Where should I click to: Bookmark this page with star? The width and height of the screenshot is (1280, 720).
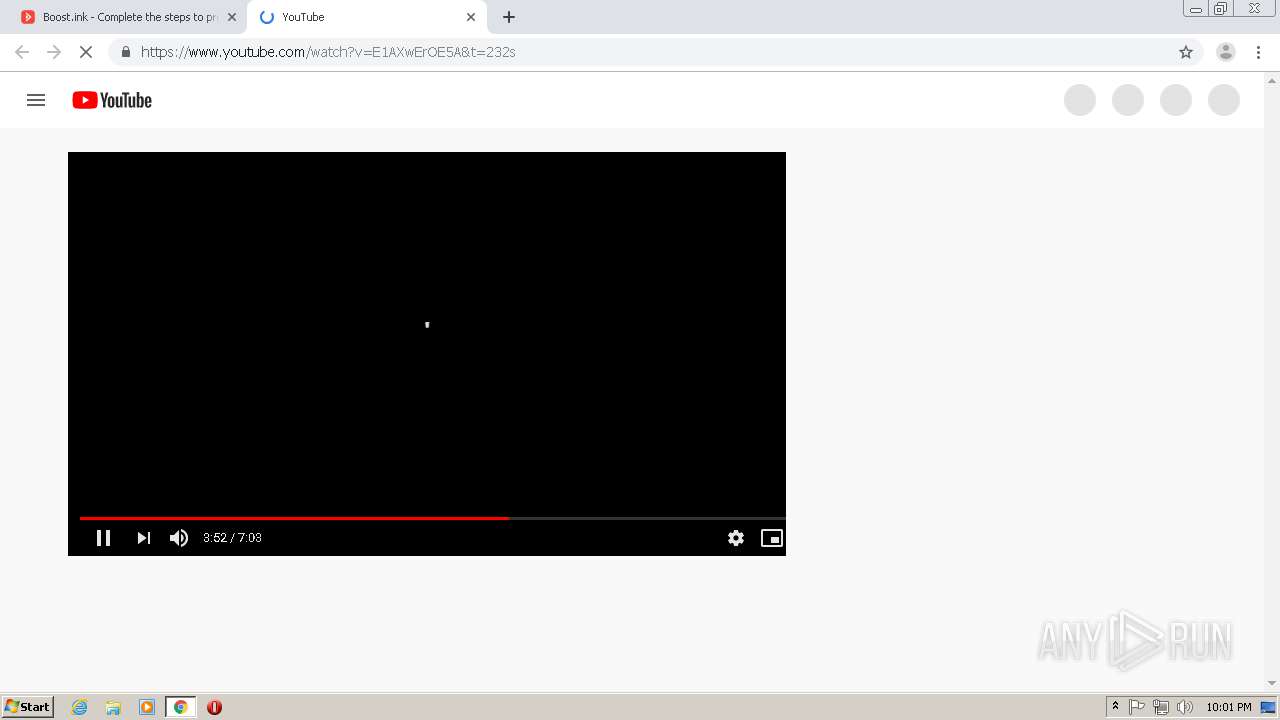click(x=1186, y=52)
